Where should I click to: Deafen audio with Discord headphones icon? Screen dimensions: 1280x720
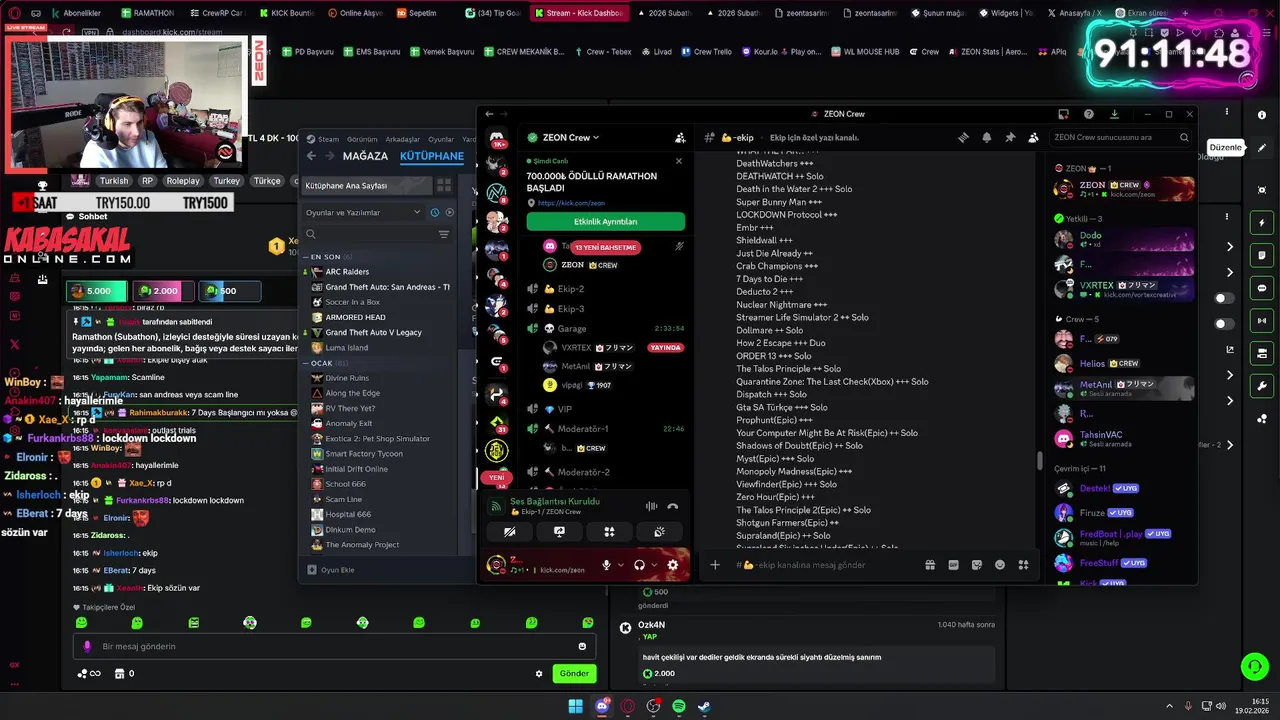tap(639, 565)
